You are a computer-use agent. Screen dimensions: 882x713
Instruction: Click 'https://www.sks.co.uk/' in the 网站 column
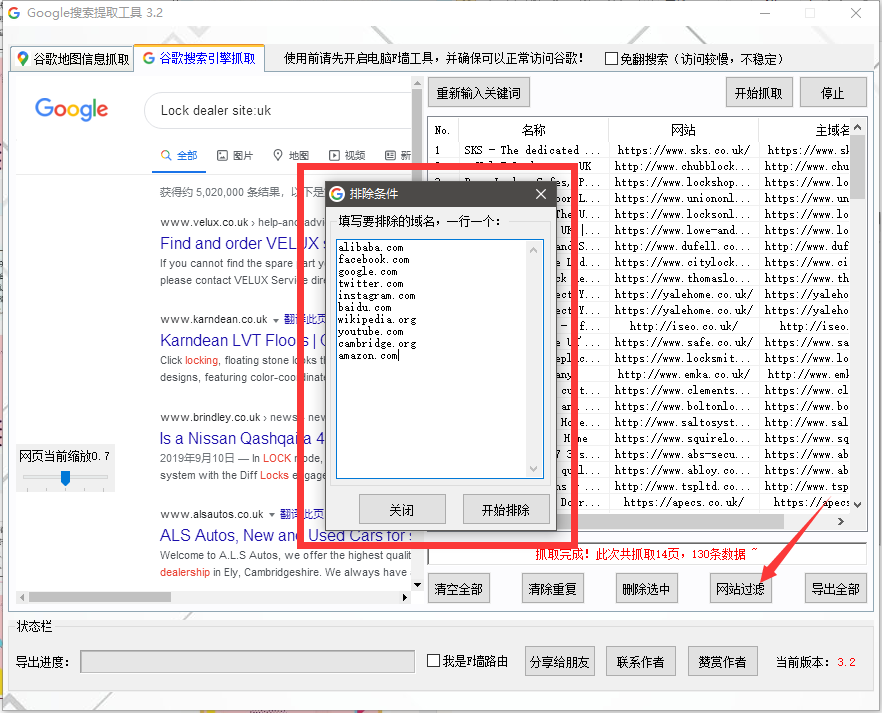pos(683,150)
